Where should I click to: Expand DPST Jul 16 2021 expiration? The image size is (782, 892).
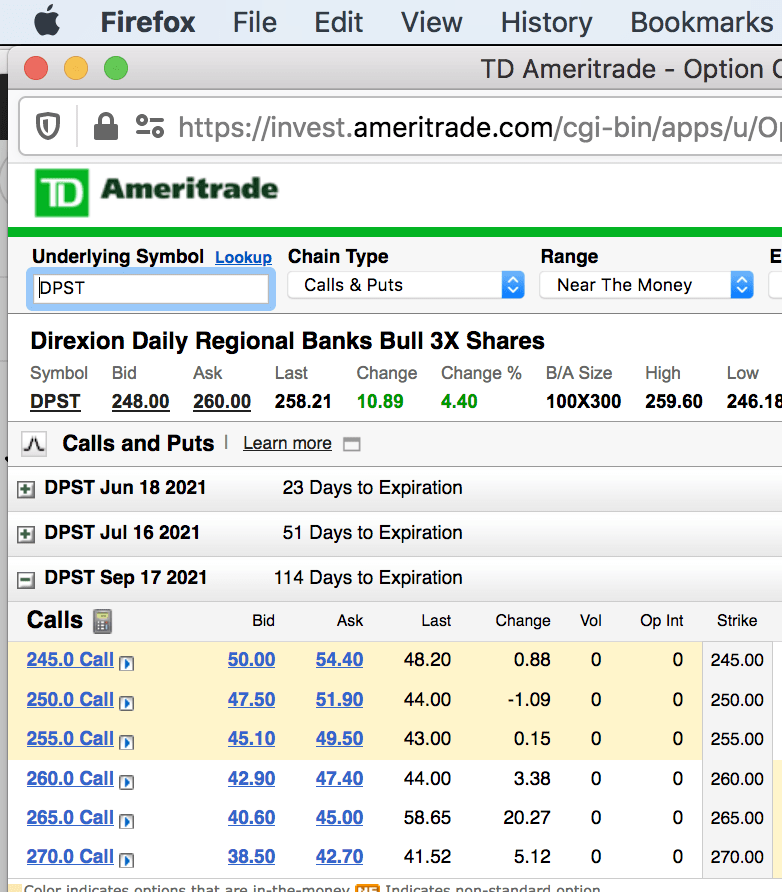coord(26,534)
